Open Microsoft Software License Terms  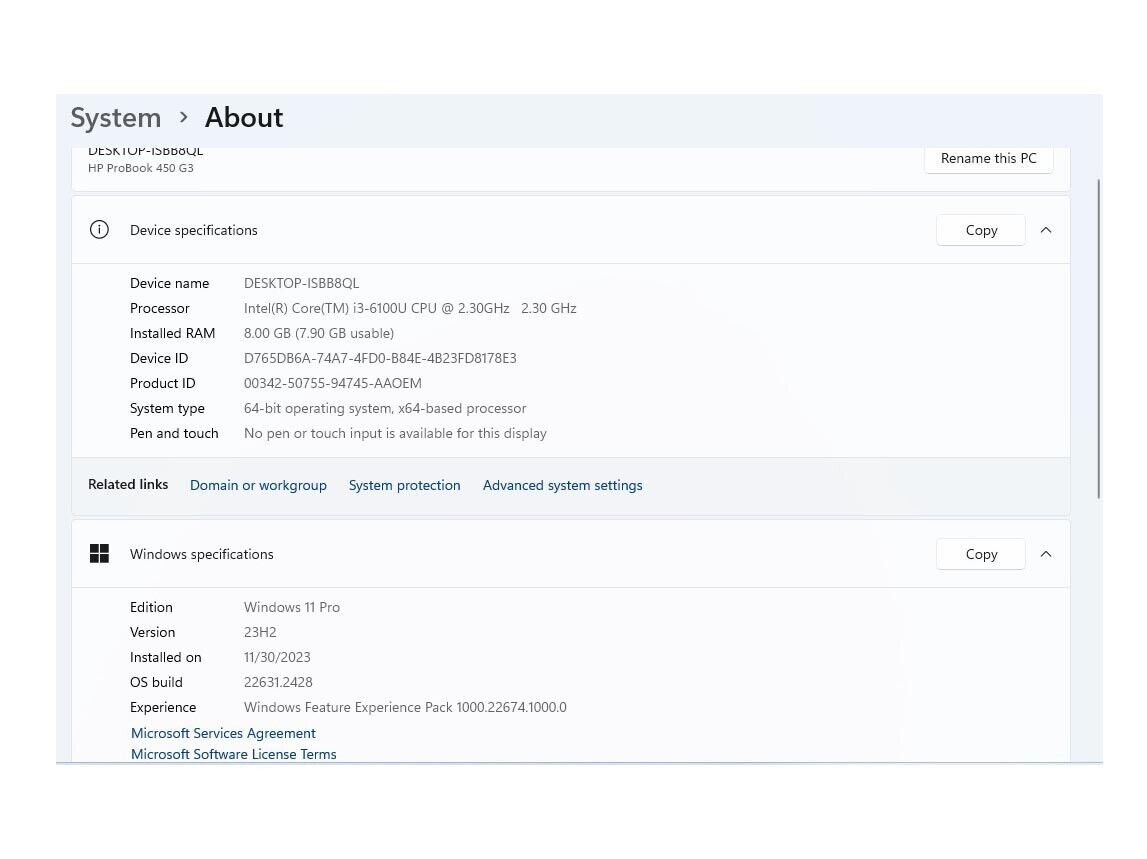[233, 754]
